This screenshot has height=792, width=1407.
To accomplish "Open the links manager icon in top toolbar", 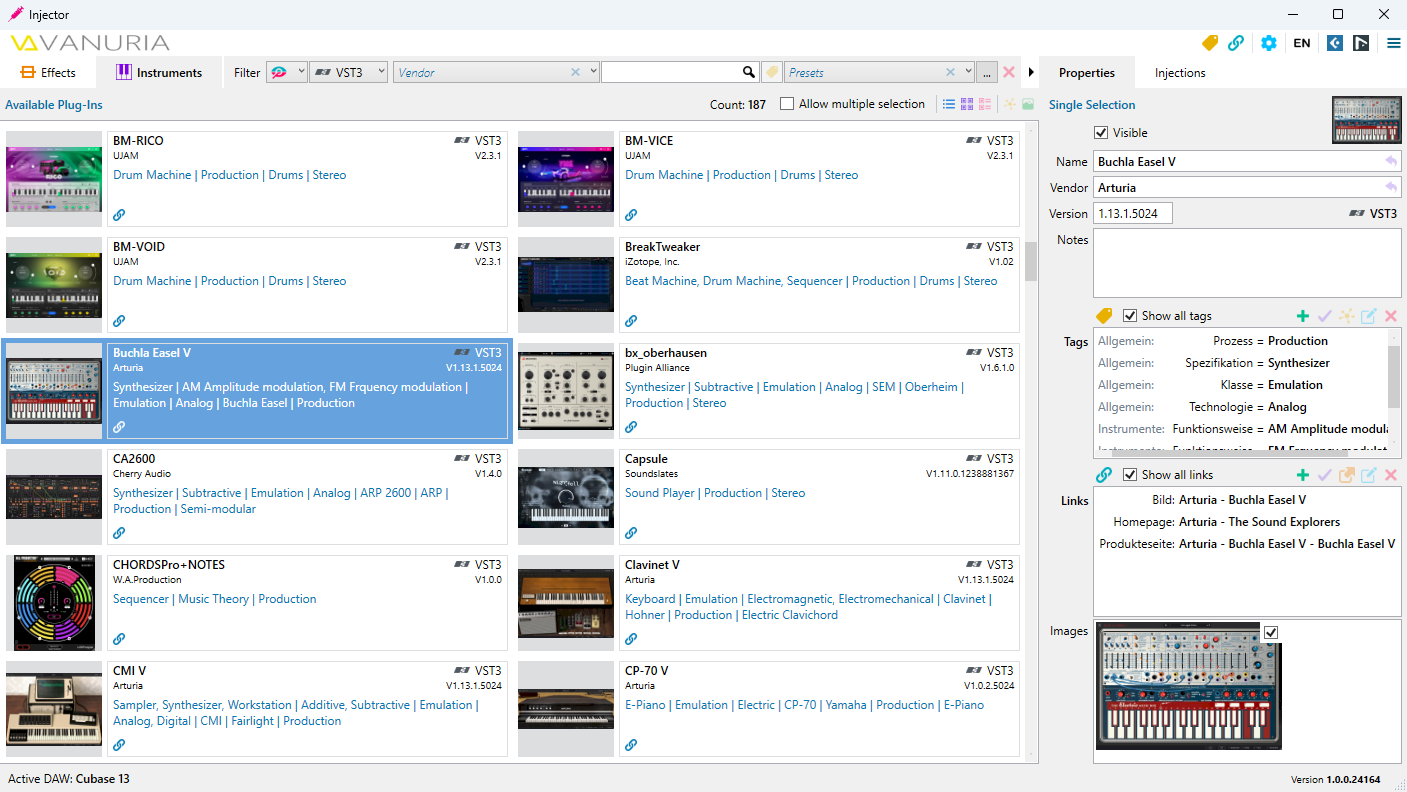I will [1237, 43].
